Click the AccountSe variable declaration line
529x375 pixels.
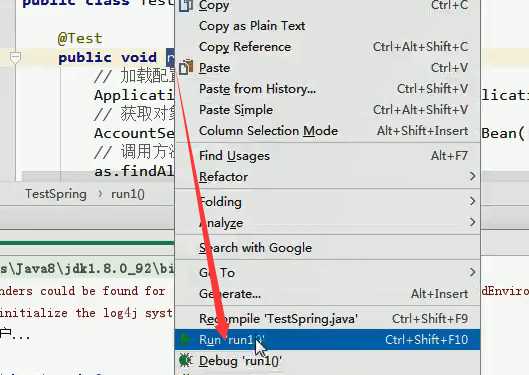coord(134,133)
